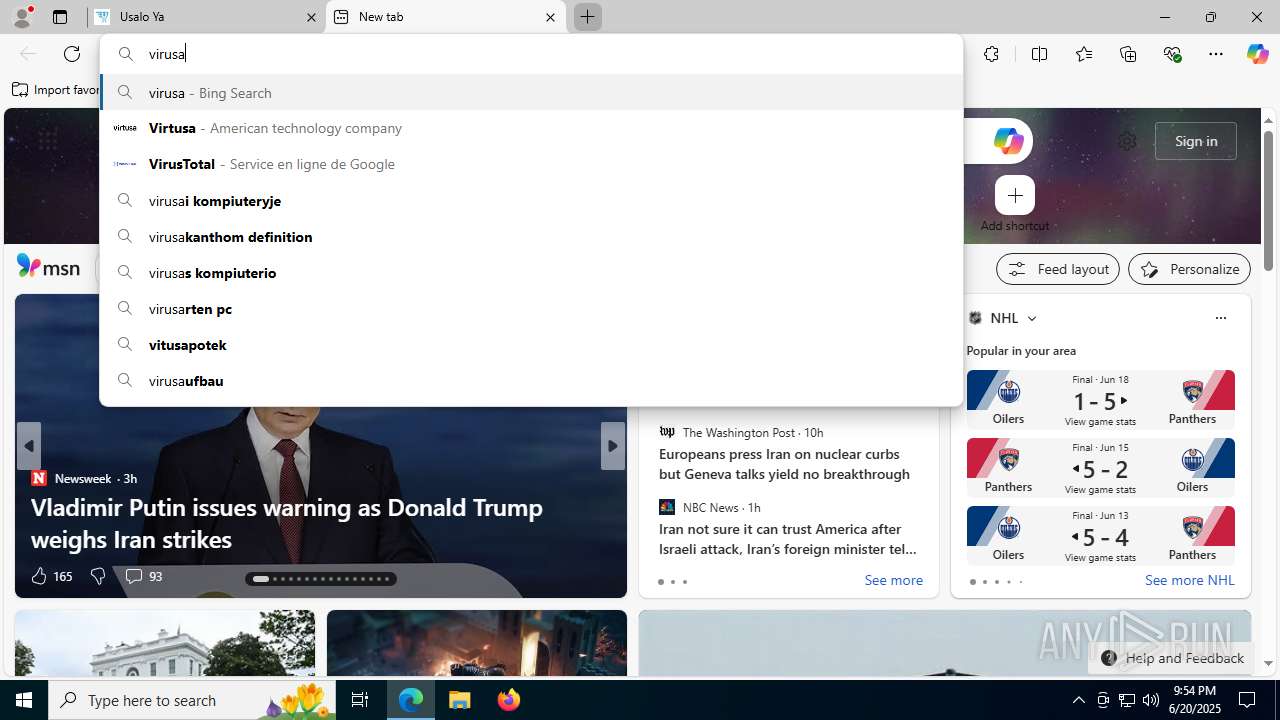Screen dimensions: 1280x720
Task: Open page settings gear icon
Action: pos(1127,141)
